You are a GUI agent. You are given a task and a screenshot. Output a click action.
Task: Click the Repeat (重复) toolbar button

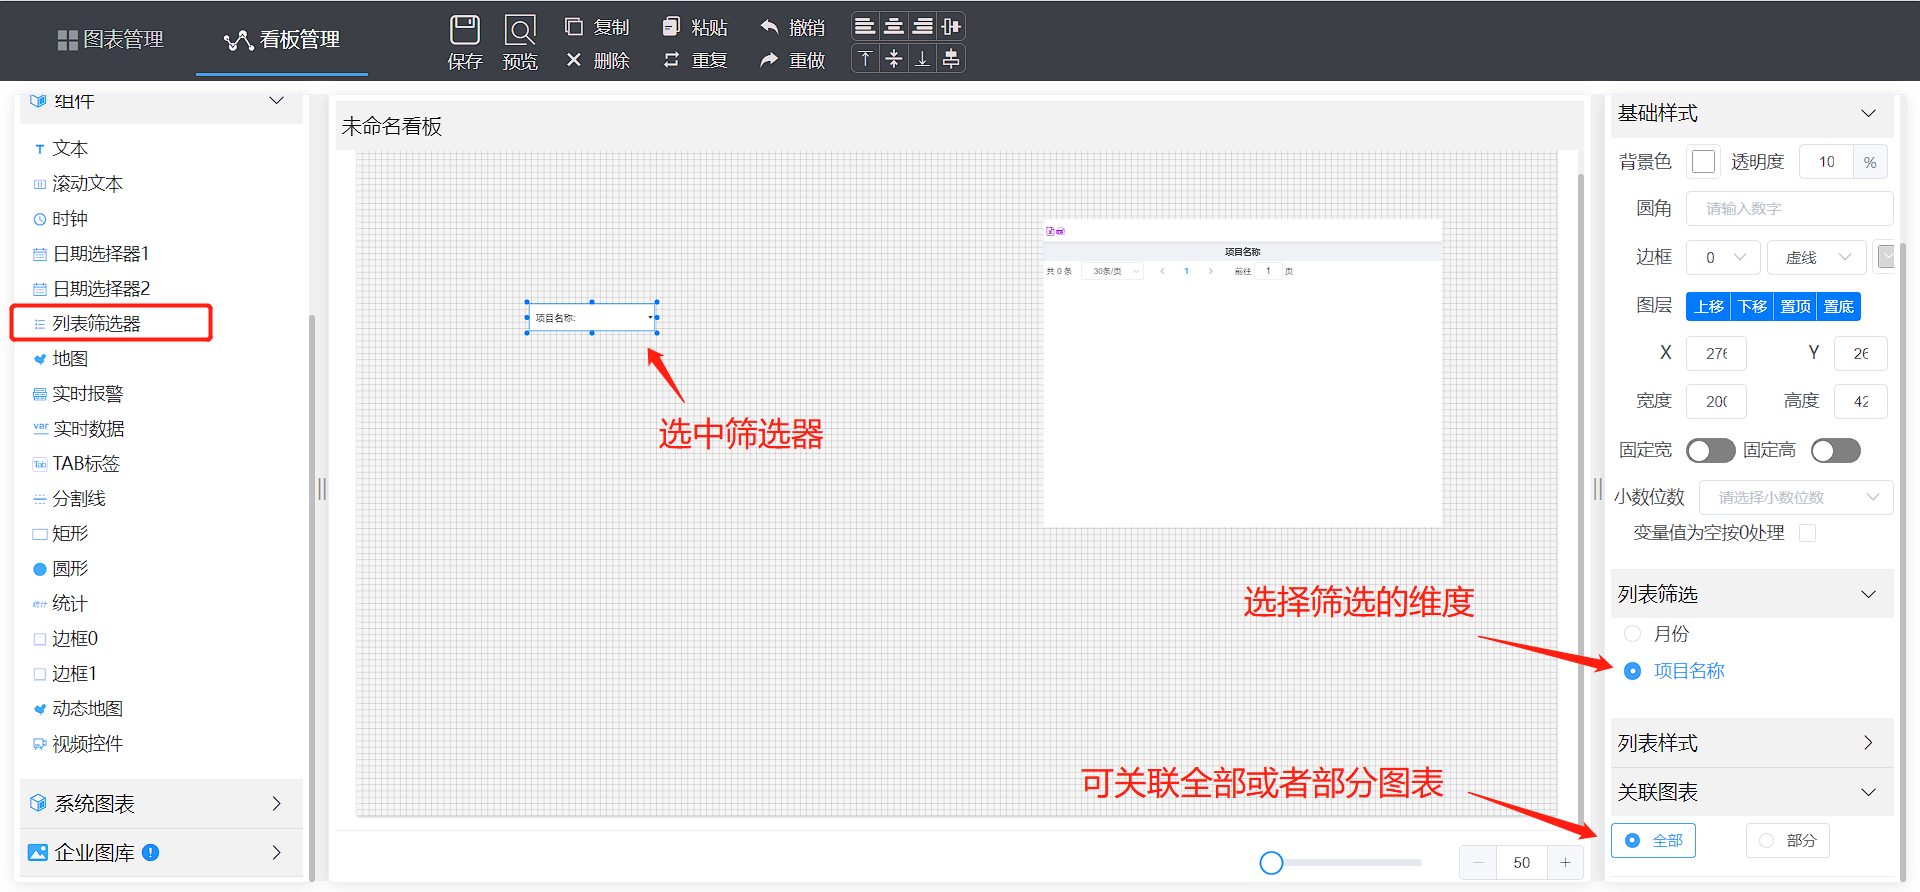pyautogui.click(x=695, y=60)
